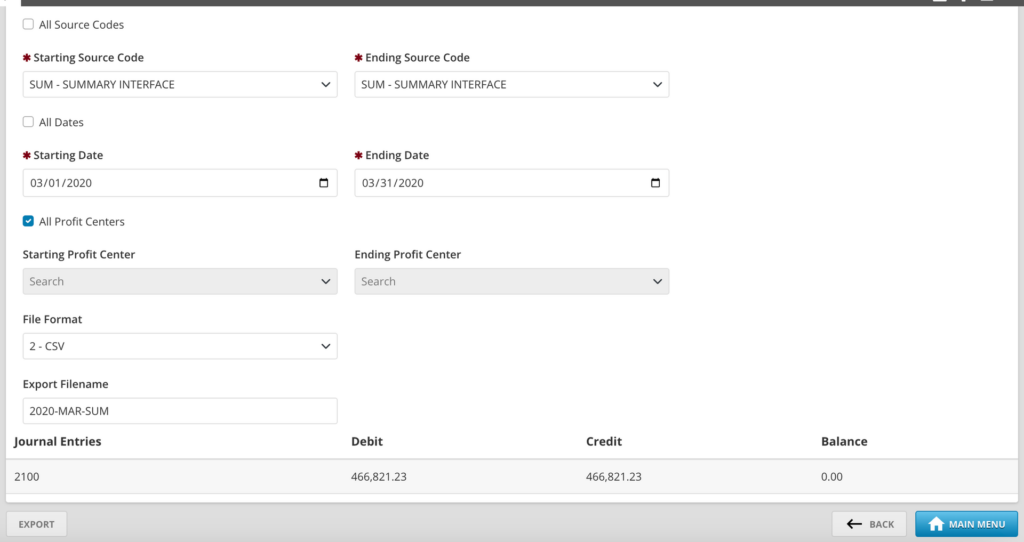
Task: Select the 2100 journal entries row
Action: (27, 477)
